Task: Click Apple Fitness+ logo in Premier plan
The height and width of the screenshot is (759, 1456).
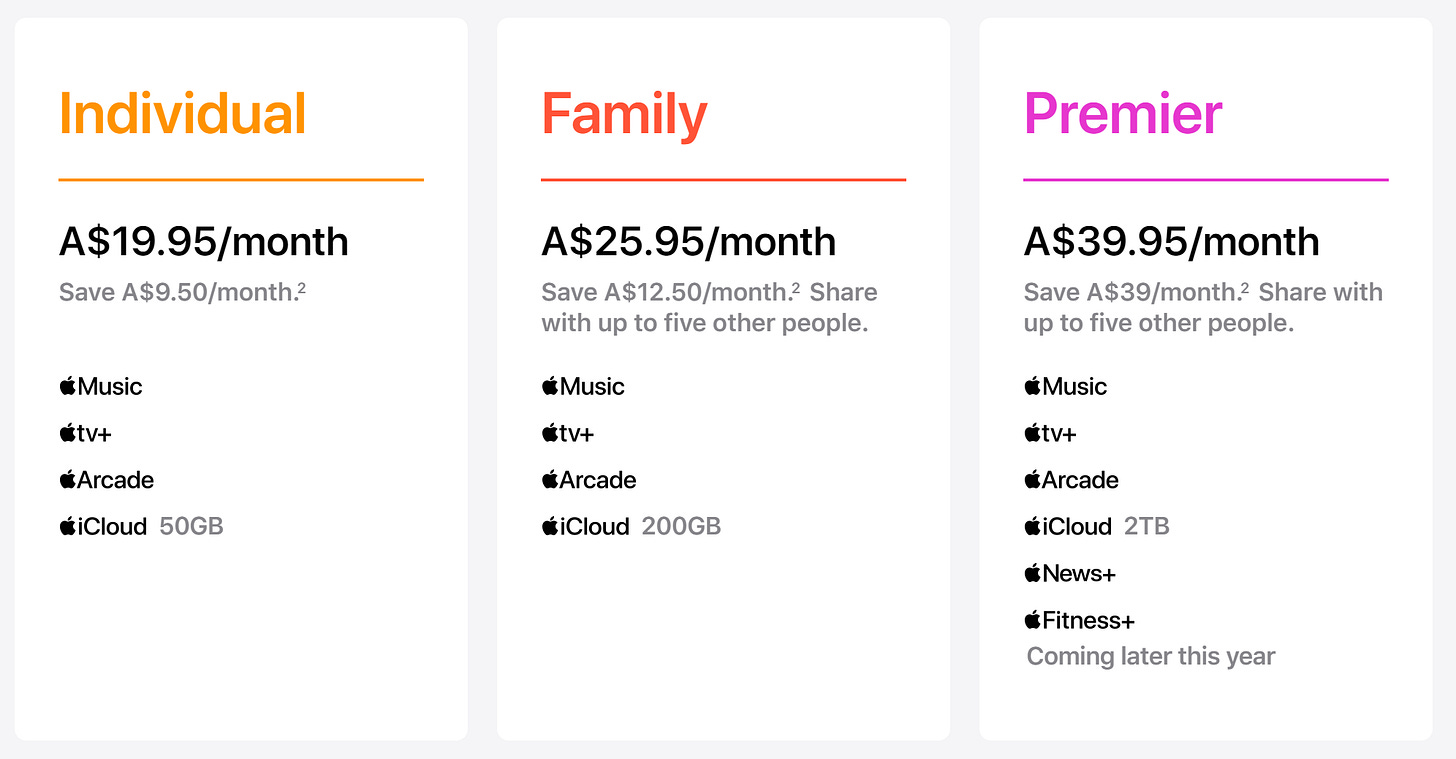Action: coord(1079,620)
